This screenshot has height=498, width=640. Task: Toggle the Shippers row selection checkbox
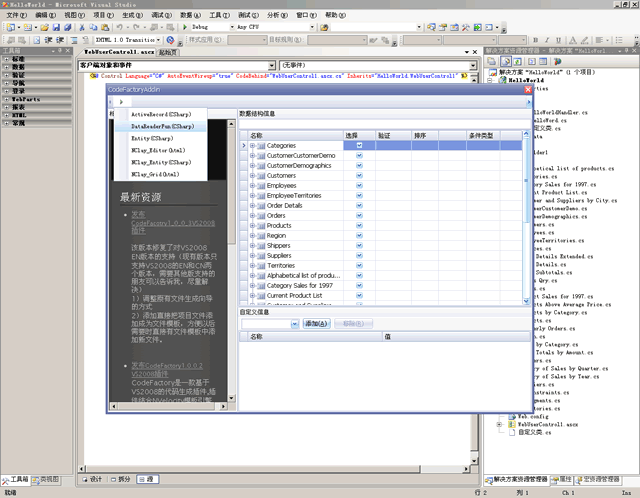click(x=359, y=245)
